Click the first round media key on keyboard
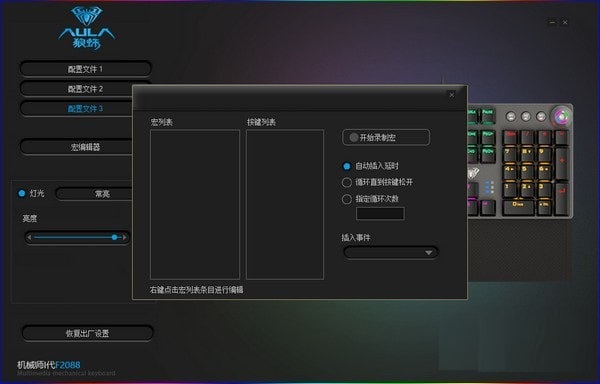The height and width of the screenshot is (384, 600). pyautogui.click(x=510, y=116)
